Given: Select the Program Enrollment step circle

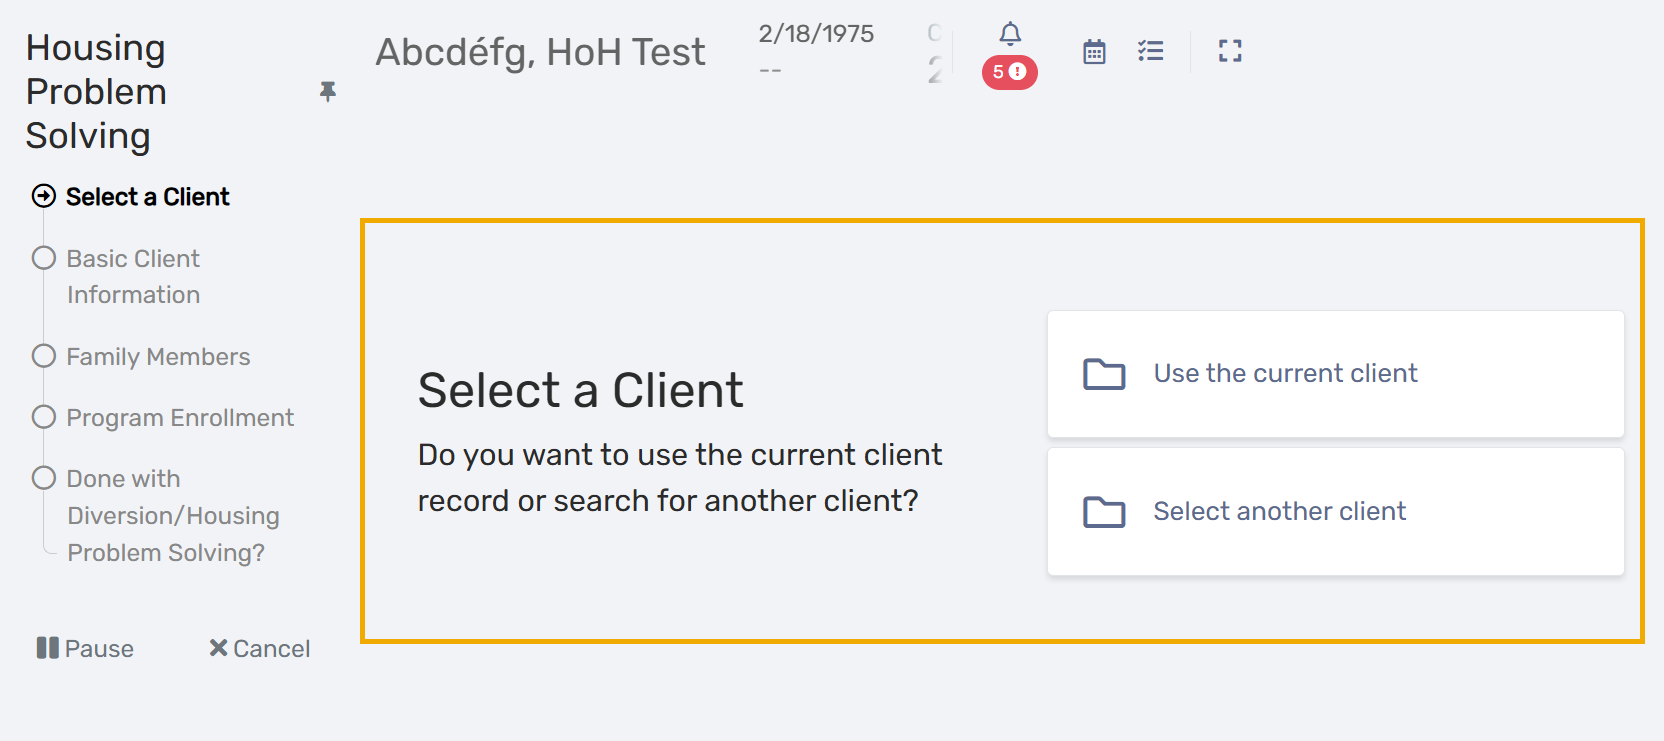Looking at the screenshot, I should 44,417.
